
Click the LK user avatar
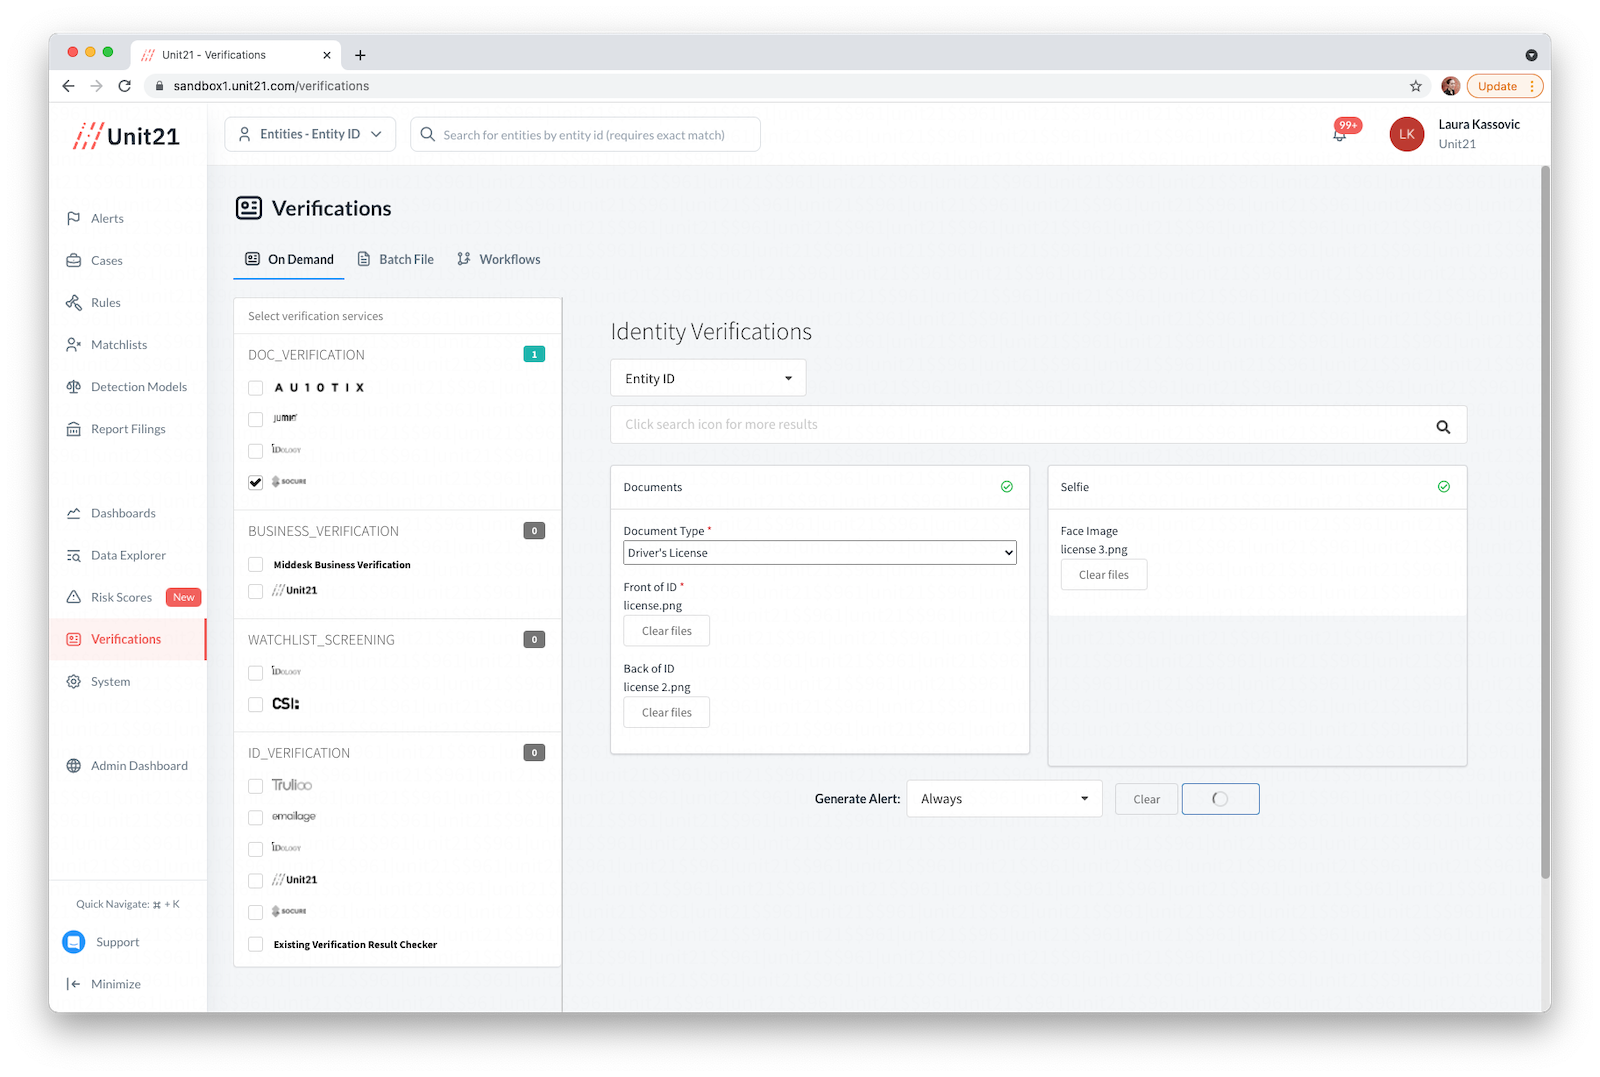1407,134
